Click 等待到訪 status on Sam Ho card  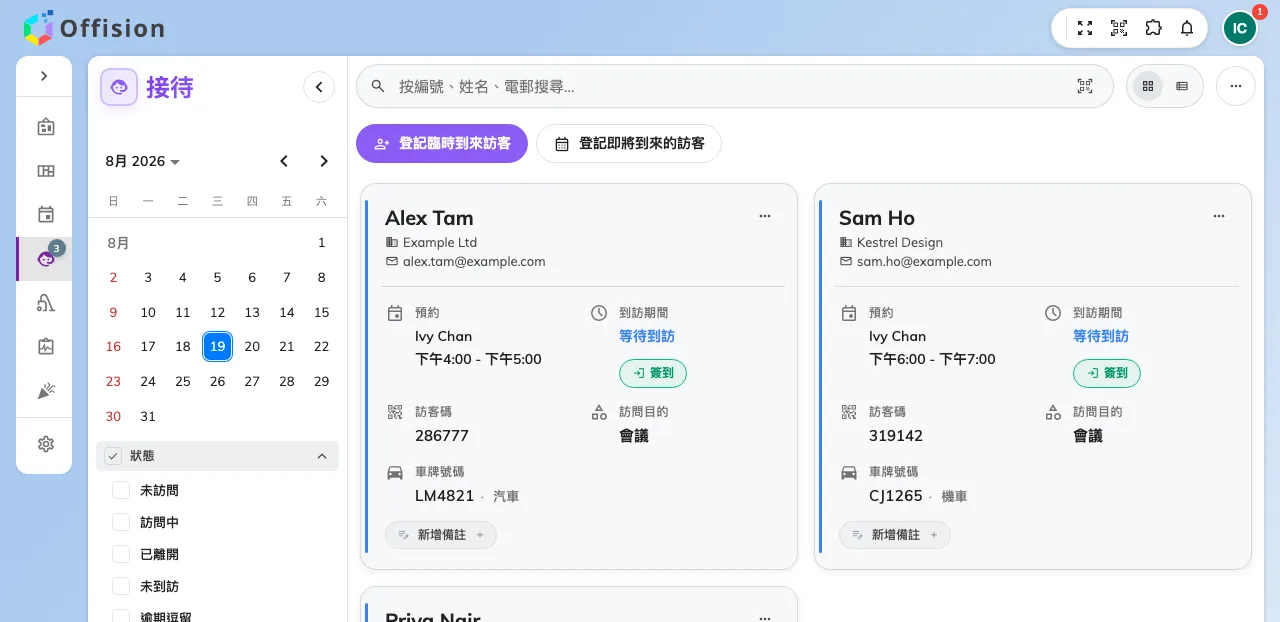(x=1101, y=336)
